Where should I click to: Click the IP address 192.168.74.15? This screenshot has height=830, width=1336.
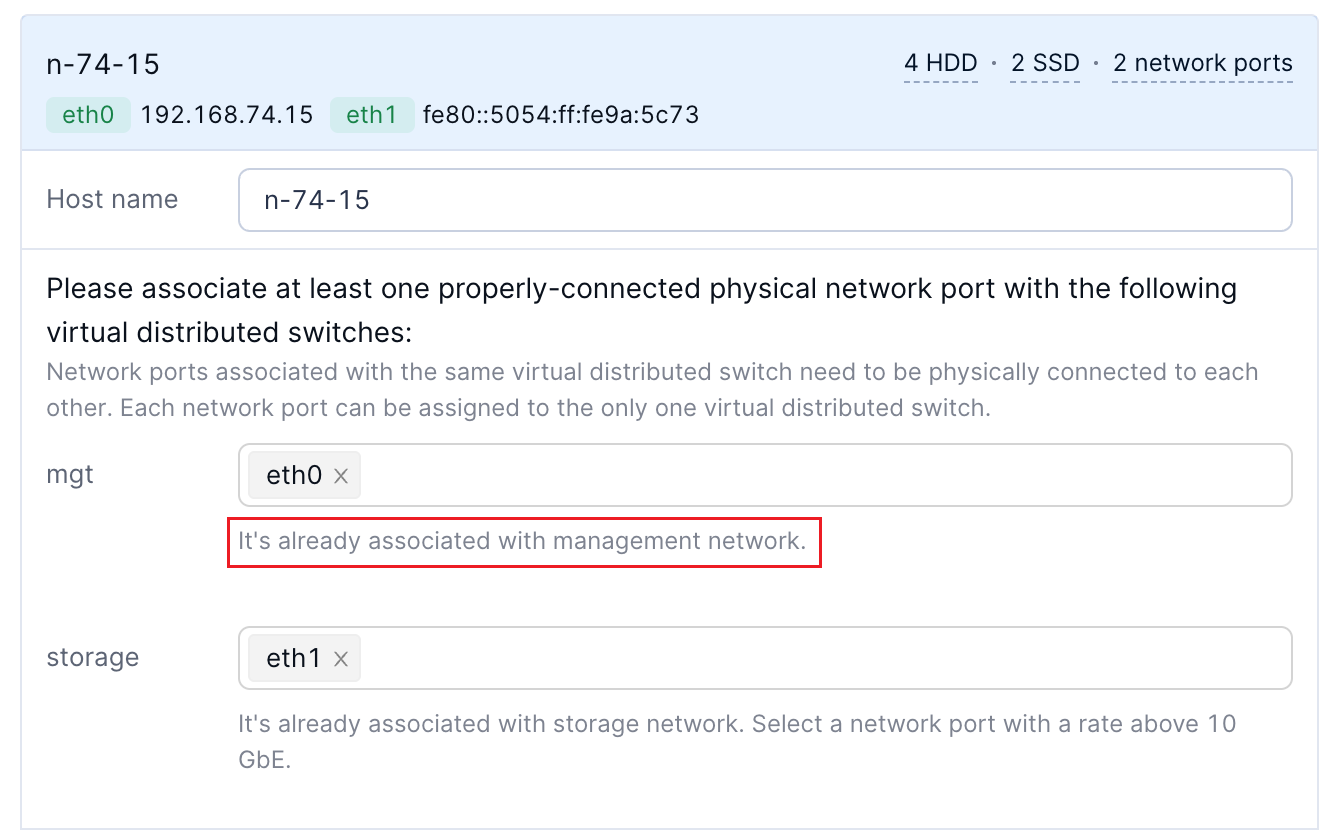tap(227, 115)
